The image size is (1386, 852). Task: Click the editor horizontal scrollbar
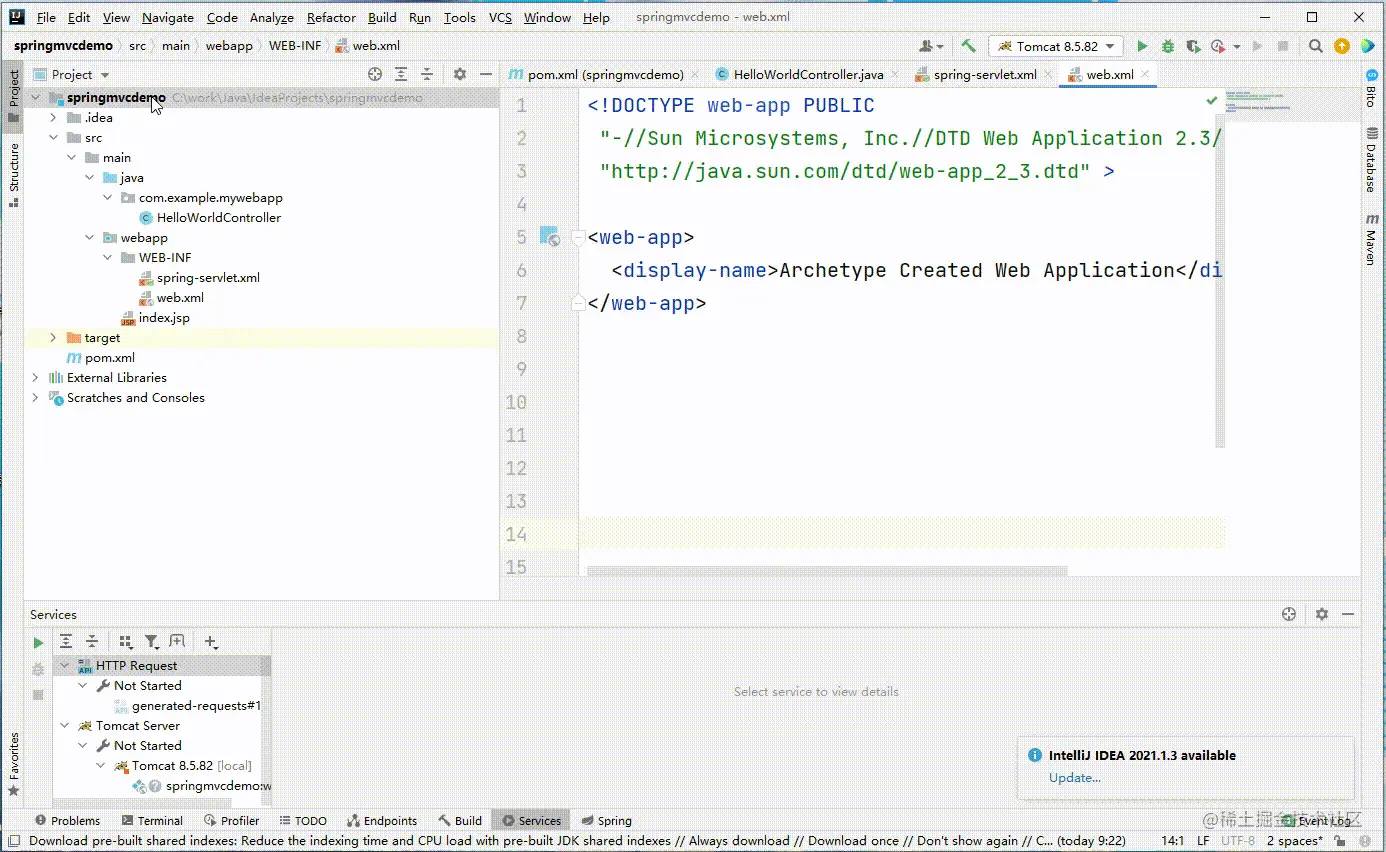coord(826,571)
